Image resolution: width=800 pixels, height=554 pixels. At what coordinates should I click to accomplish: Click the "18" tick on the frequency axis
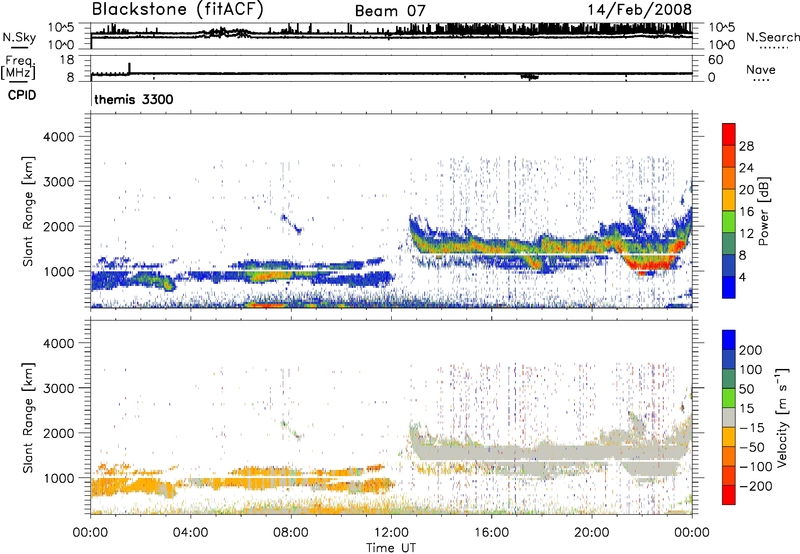(x=67, y=60)
